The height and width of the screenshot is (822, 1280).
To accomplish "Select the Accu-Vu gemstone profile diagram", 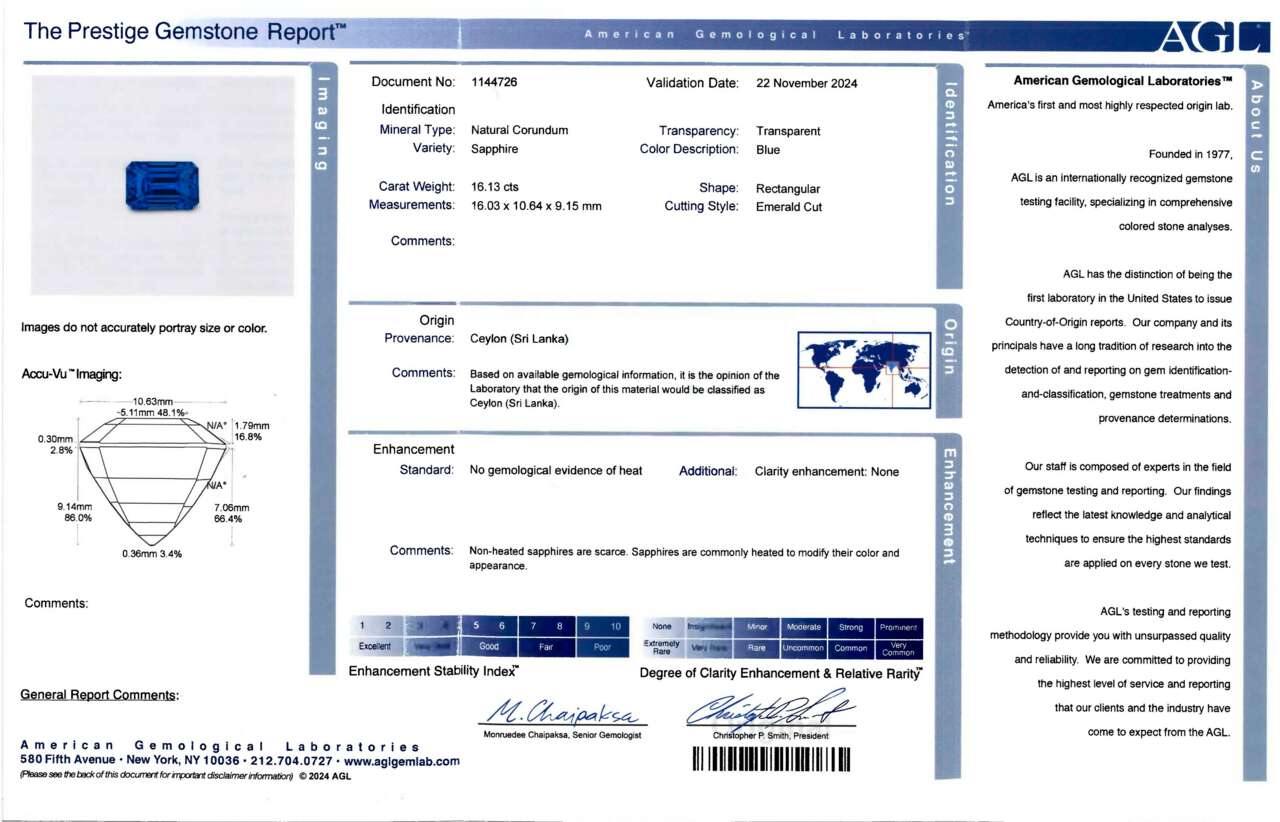I will [x=152, y=481].
